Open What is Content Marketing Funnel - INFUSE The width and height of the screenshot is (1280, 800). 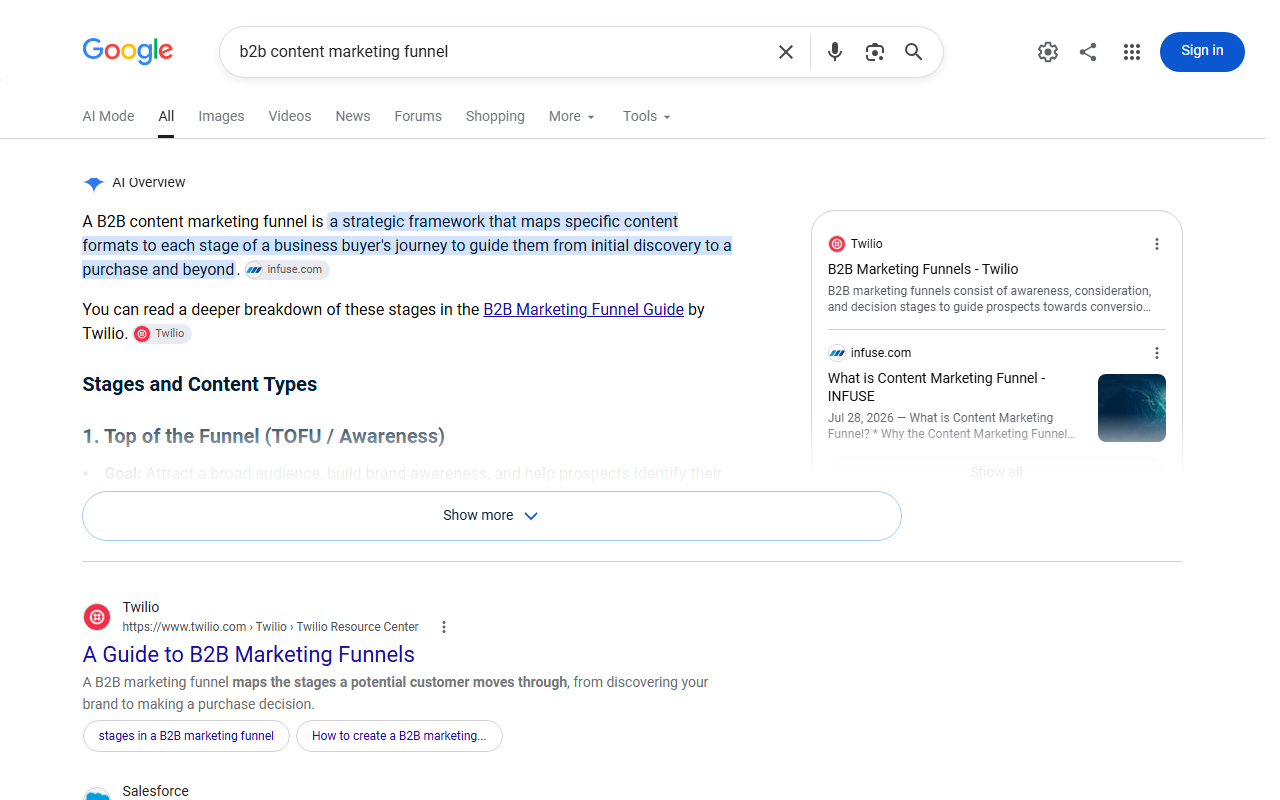tap(937, 387)
